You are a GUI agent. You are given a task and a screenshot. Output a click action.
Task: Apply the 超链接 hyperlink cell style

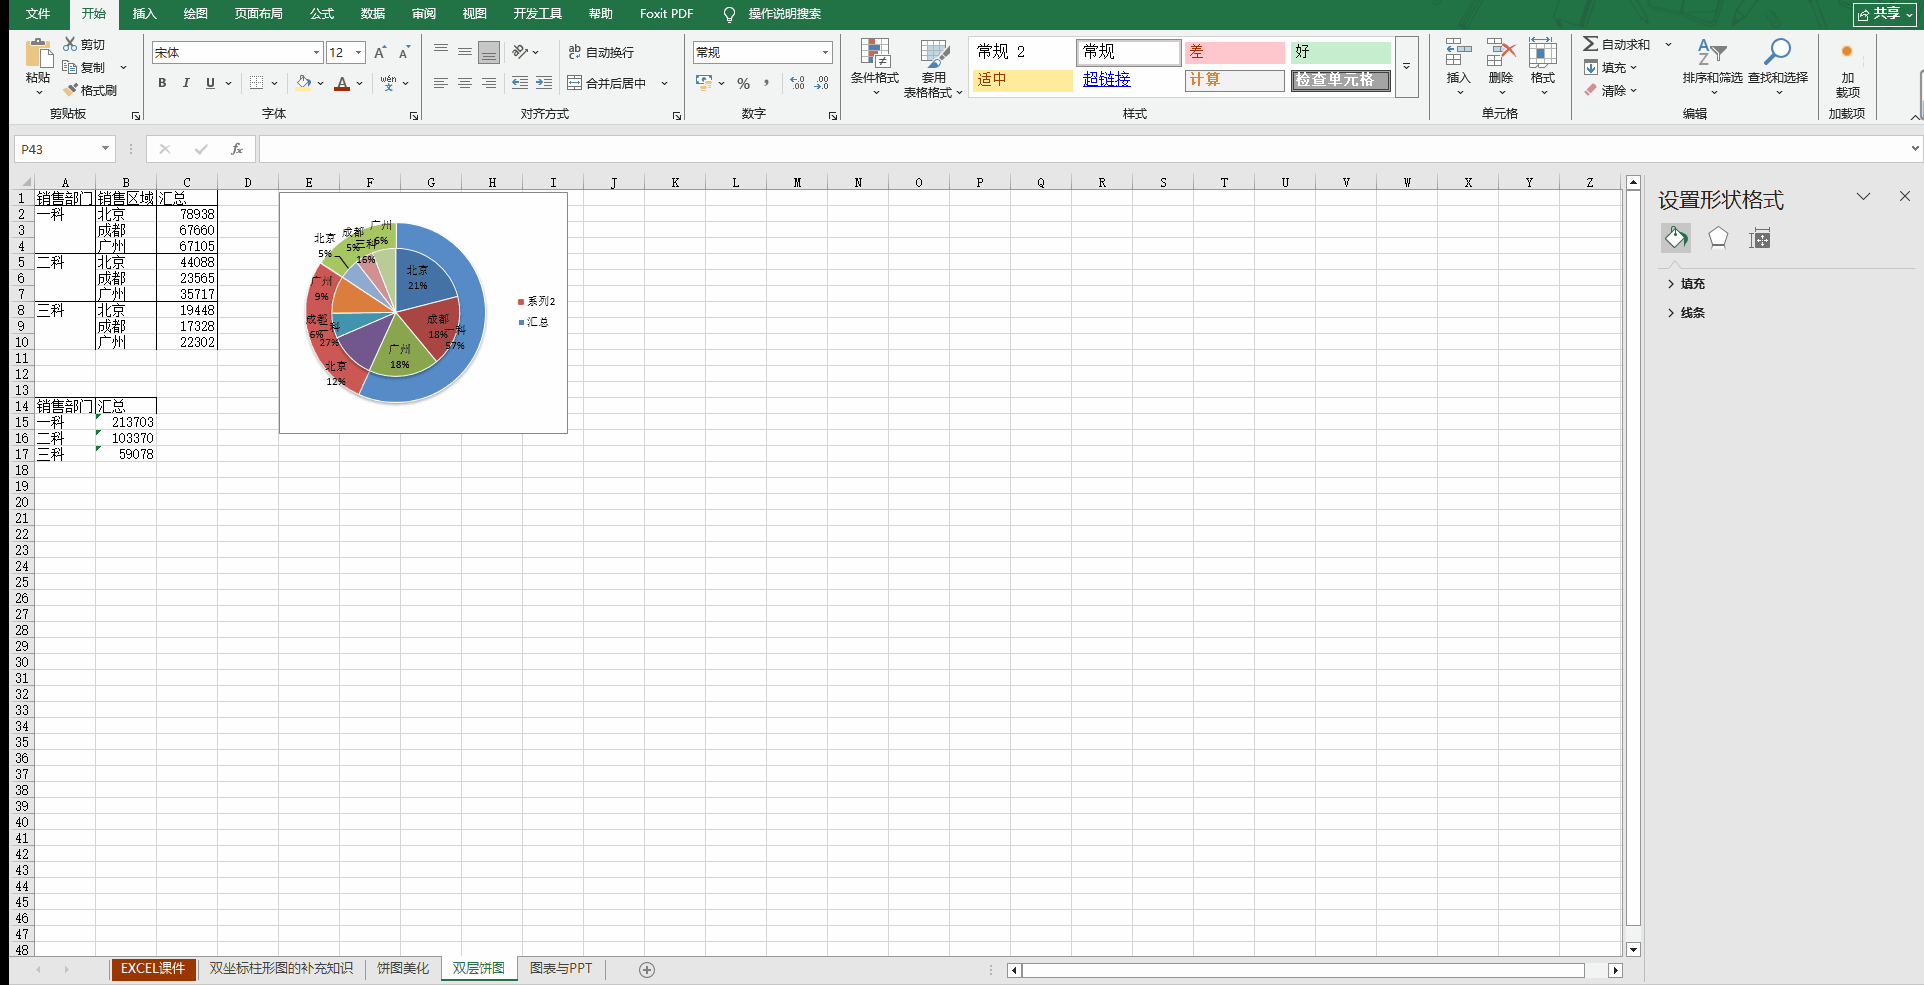(x=1107, y=79)
